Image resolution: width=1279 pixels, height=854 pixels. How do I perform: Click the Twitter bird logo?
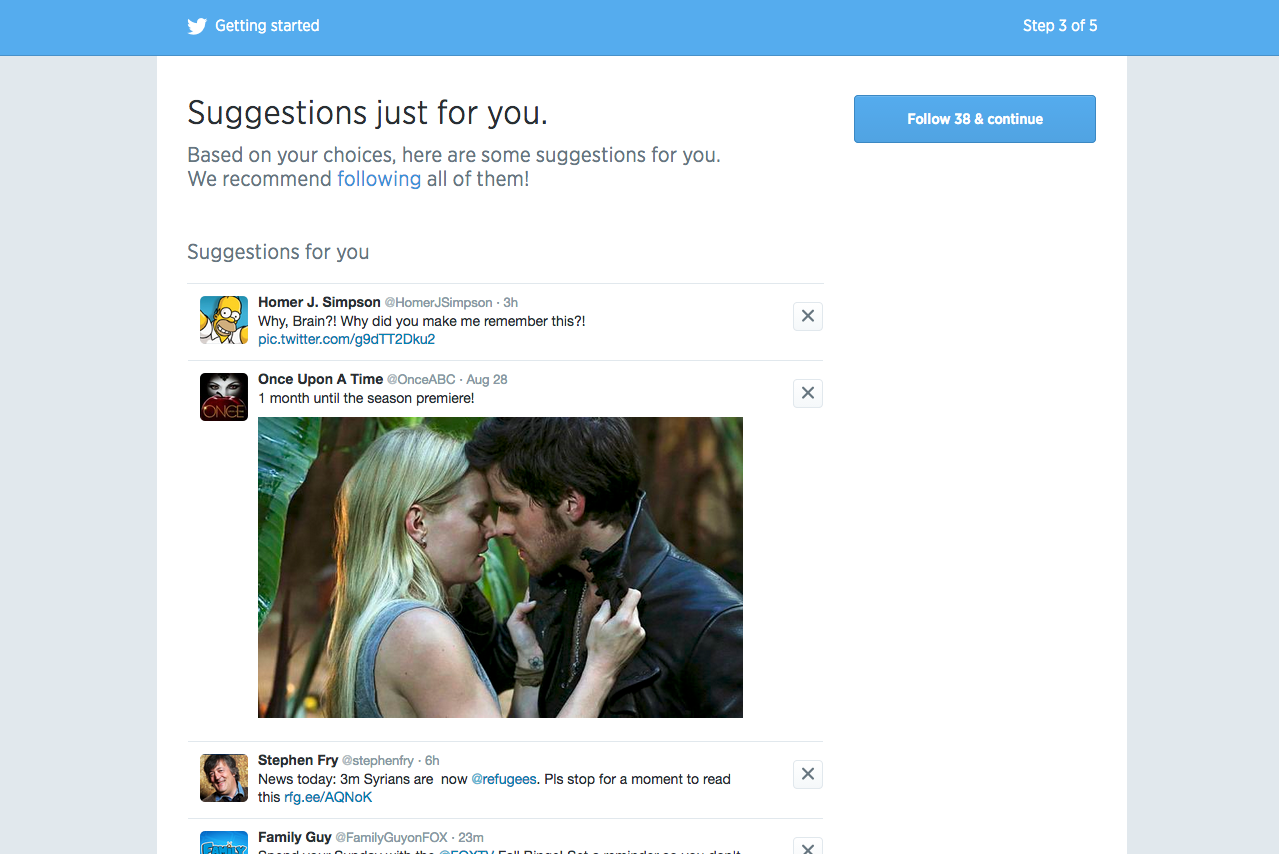point(196,26)
